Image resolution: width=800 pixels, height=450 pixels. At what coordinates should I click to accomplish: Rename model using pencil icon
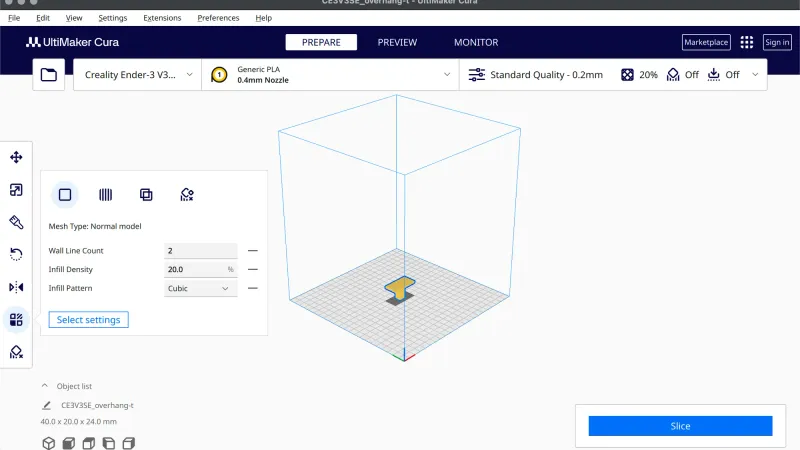(x=46, y=405)
